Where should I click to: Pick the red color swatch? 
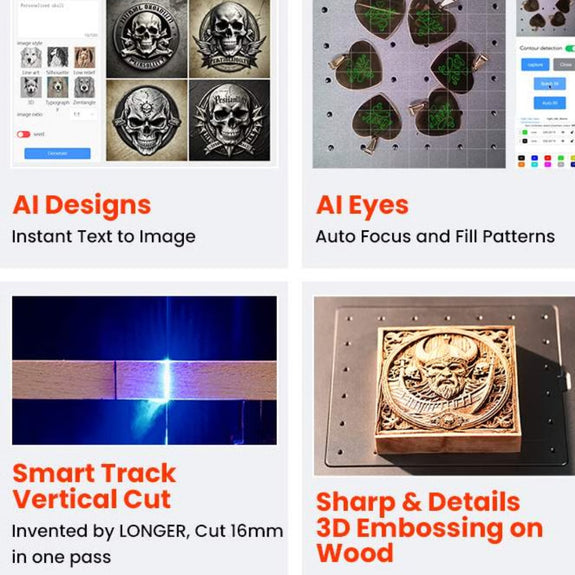547,158
